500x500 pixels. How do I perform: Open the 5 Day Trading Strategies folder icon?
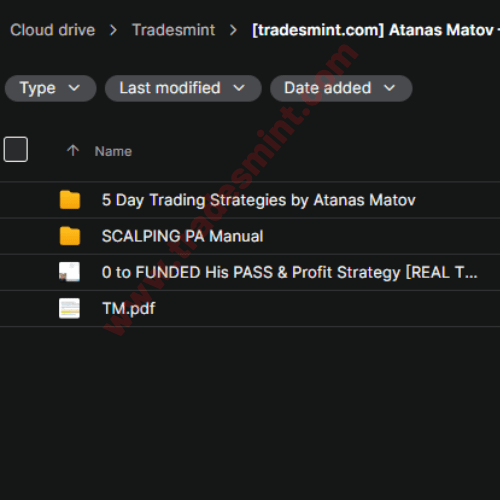70,200
